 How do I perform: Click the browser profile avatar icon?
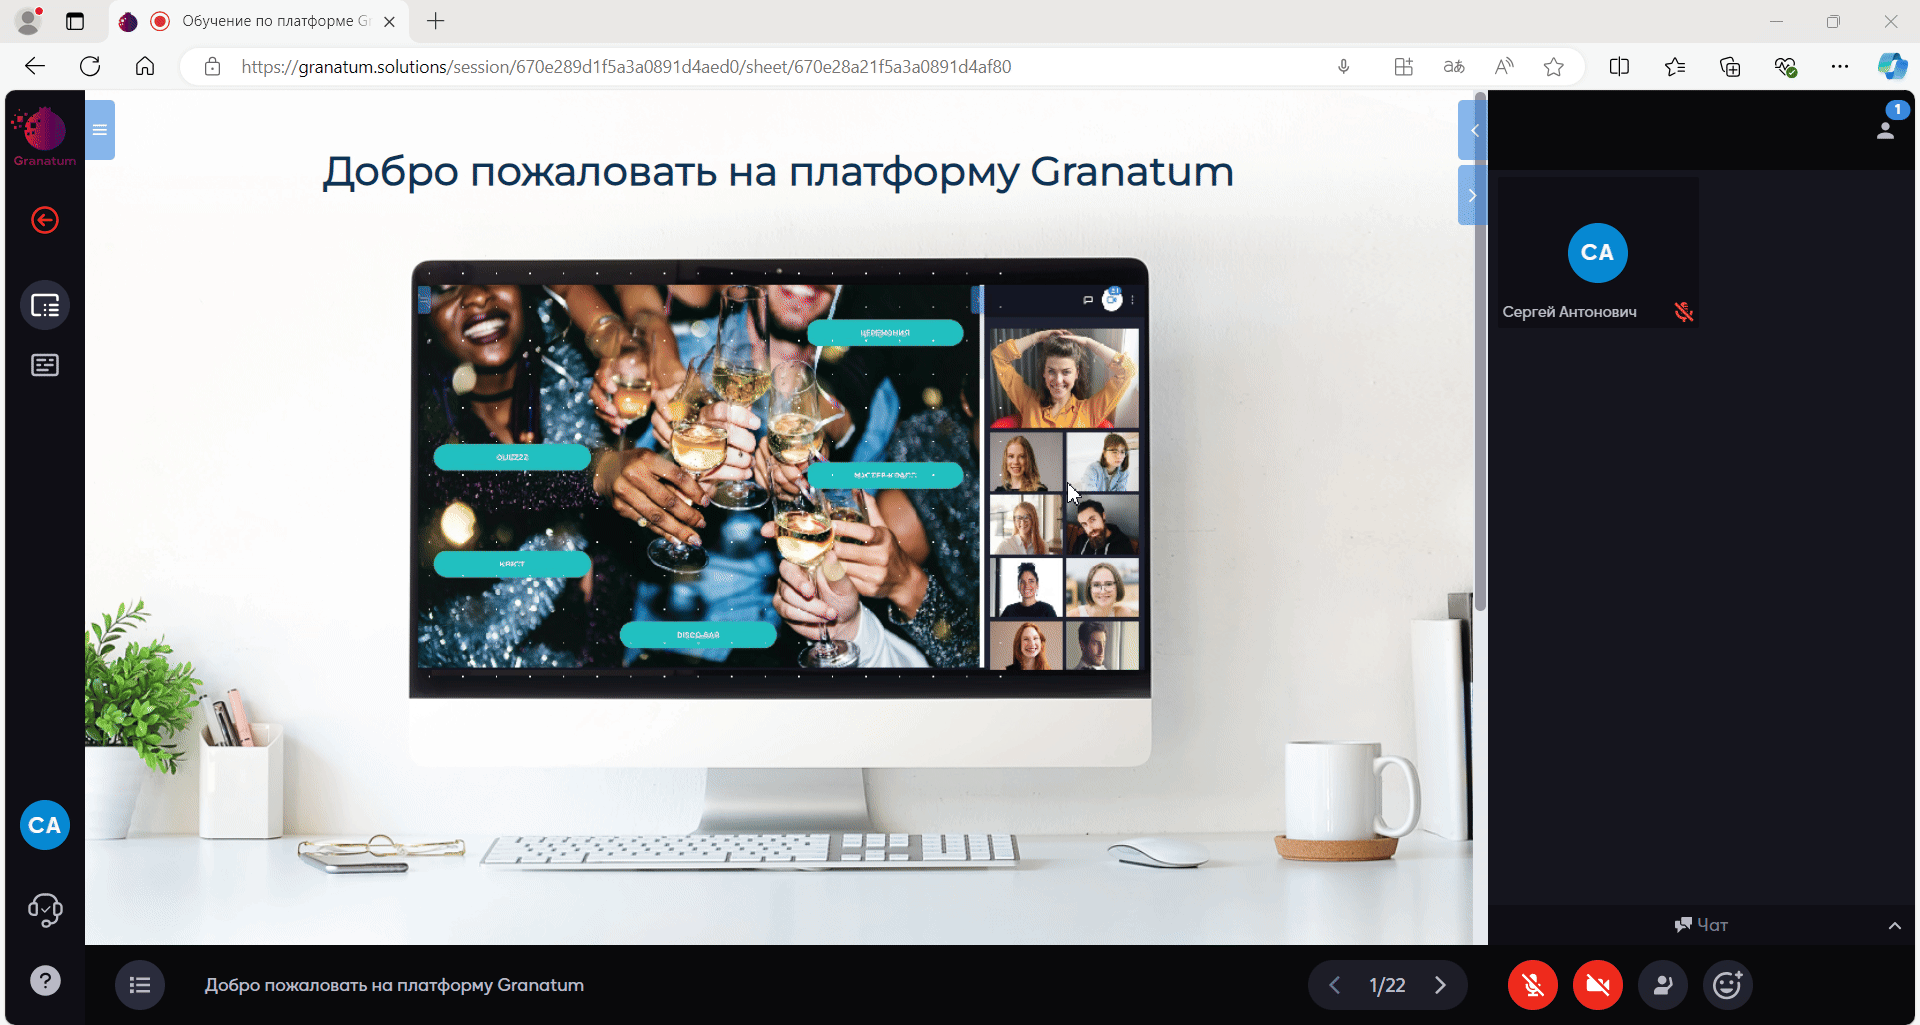[30, 20]
